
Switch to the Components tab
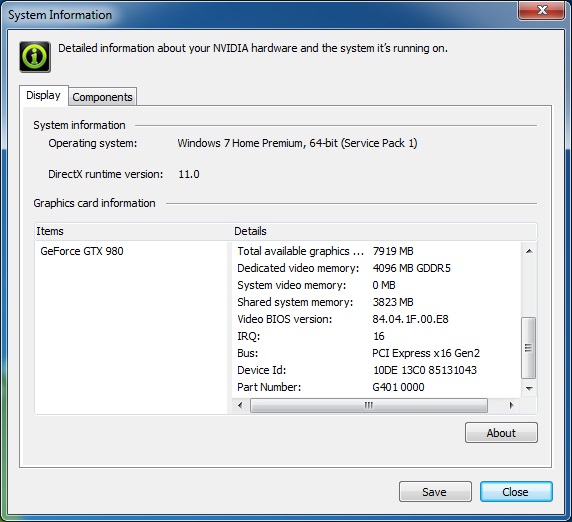pyautogui.click(x=103, y=97)
